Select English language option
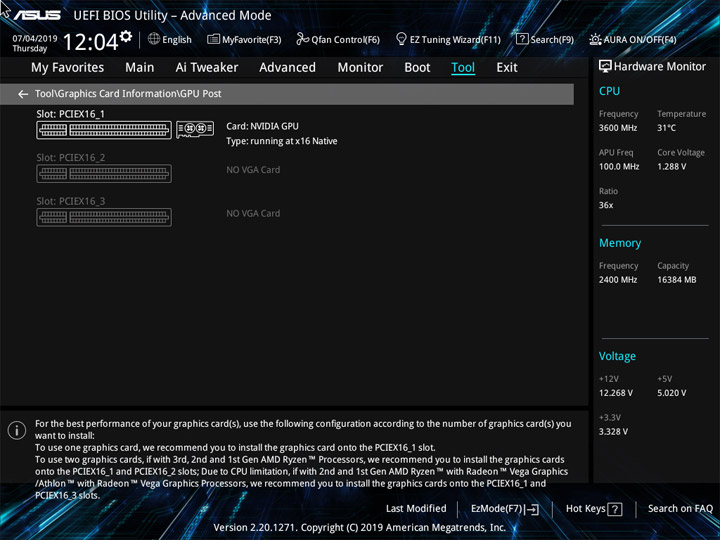This screenshot has height=540, width=720. (177, 39)
